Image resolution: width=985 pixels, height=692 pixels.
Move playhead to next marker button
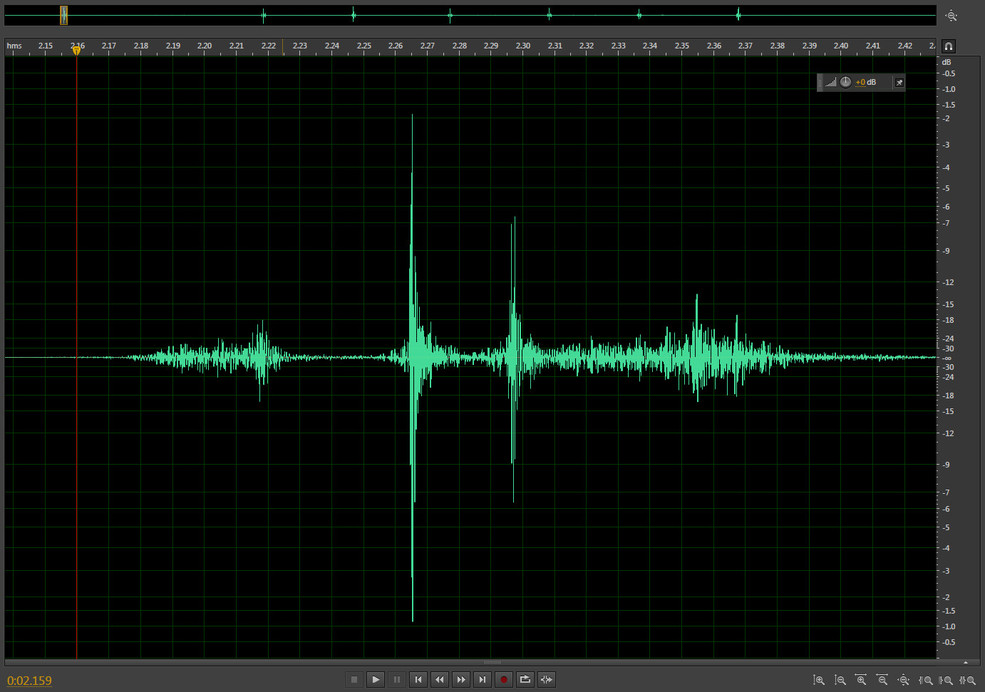(x=482, y=679)
